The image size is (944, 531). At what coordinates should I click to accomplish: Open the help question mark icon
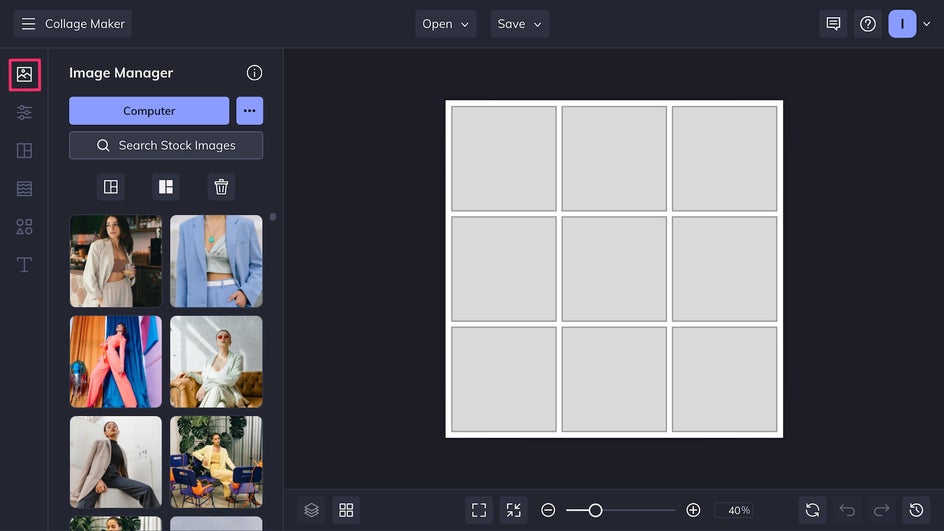point(868,24)
